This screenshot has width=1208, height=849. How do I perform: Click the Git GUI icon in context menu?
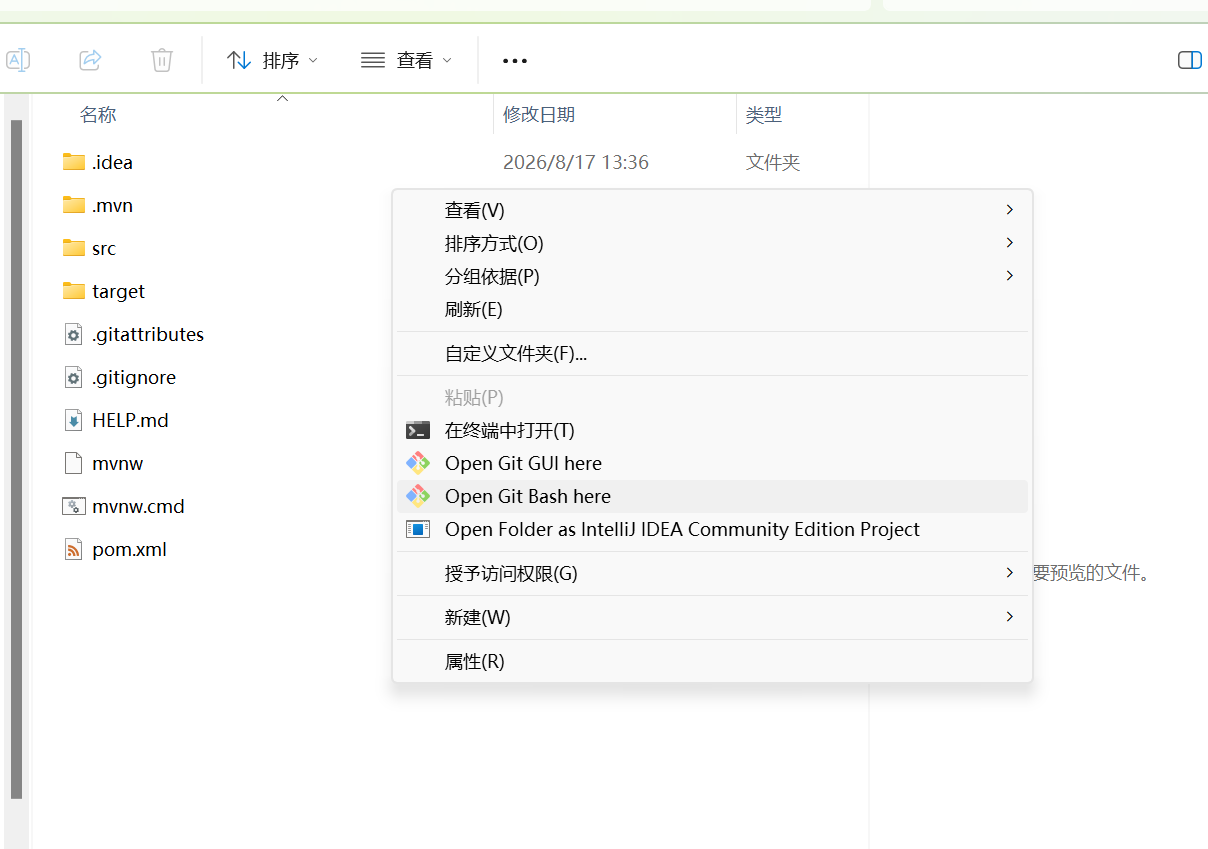418,463
